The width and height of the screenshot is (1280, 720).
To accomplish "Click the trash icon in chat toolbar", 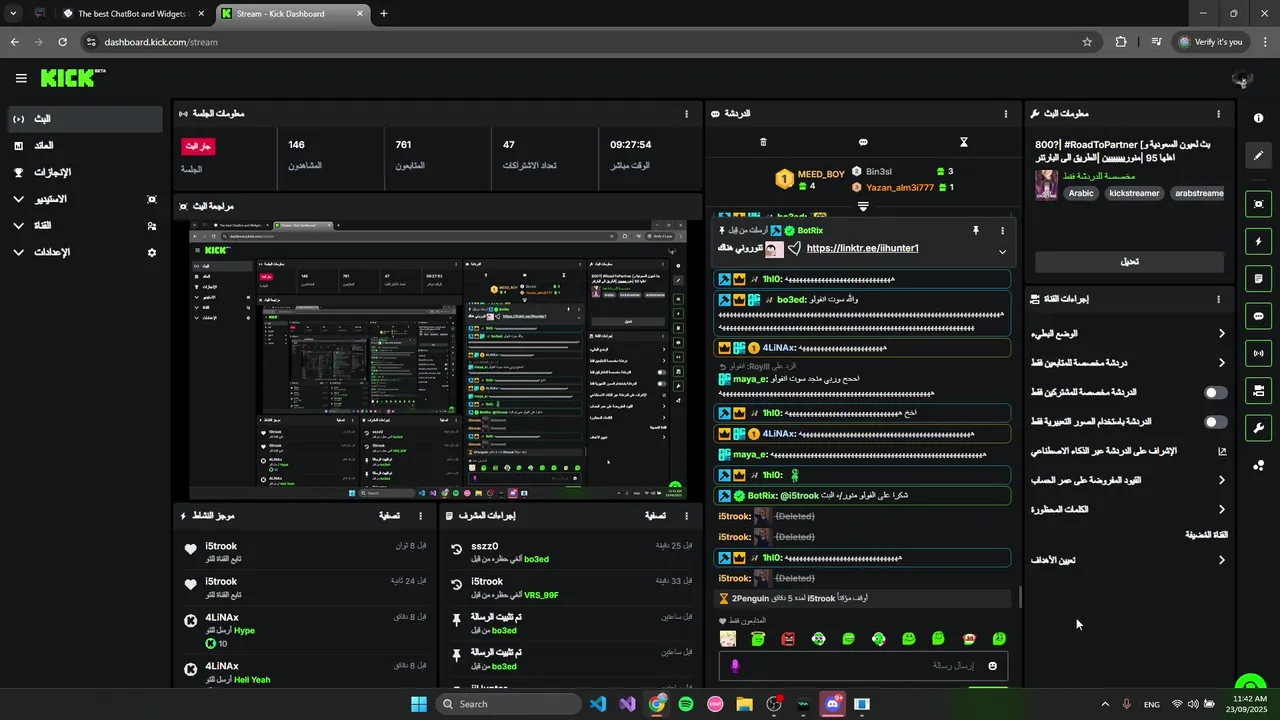I will [x=763, y=142].
